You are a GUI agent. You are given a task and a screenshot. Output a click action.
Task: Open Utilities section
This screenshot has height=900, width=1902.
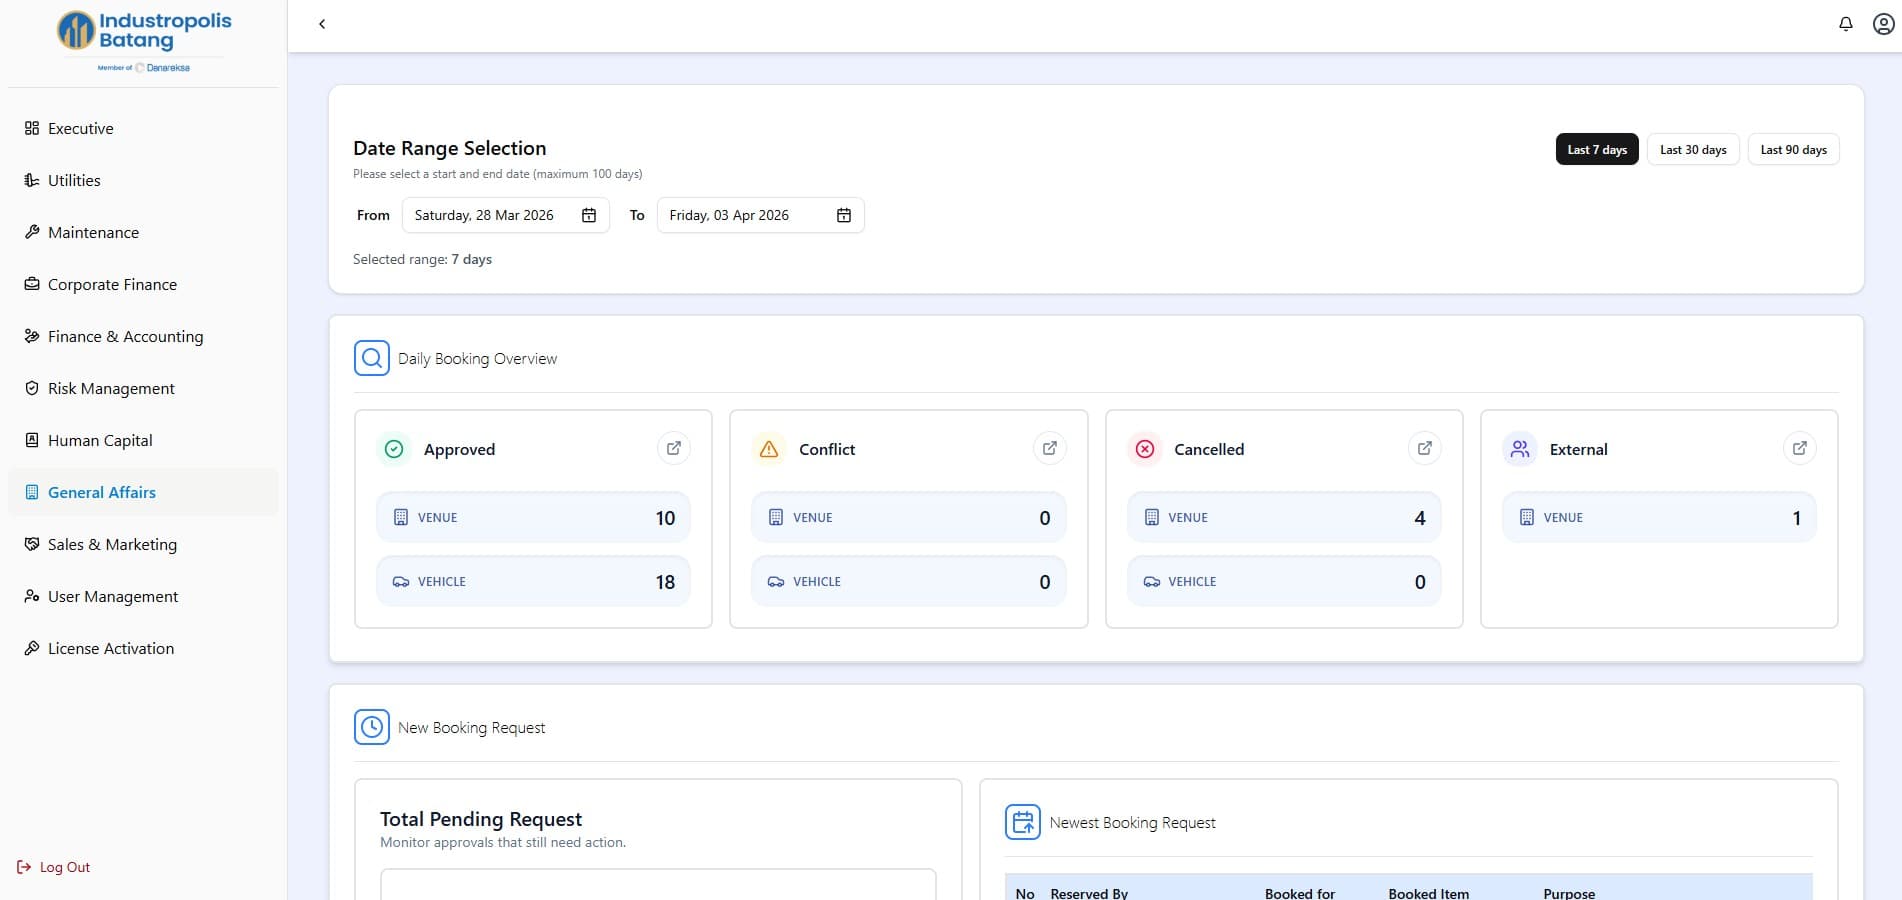pyautogui.click(x=143, y=180)
